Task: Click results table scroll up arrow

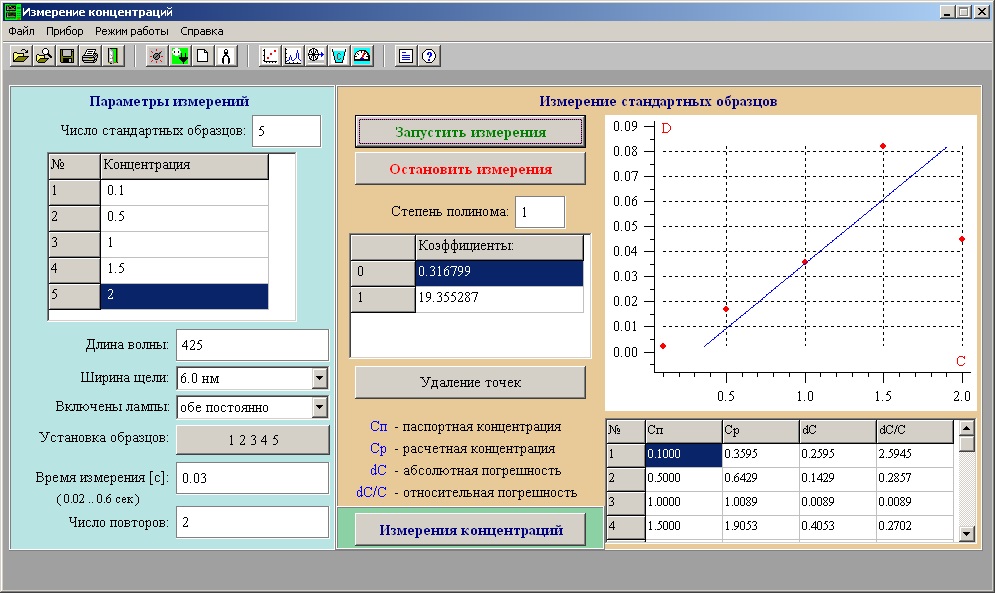Action: [966, 428]
